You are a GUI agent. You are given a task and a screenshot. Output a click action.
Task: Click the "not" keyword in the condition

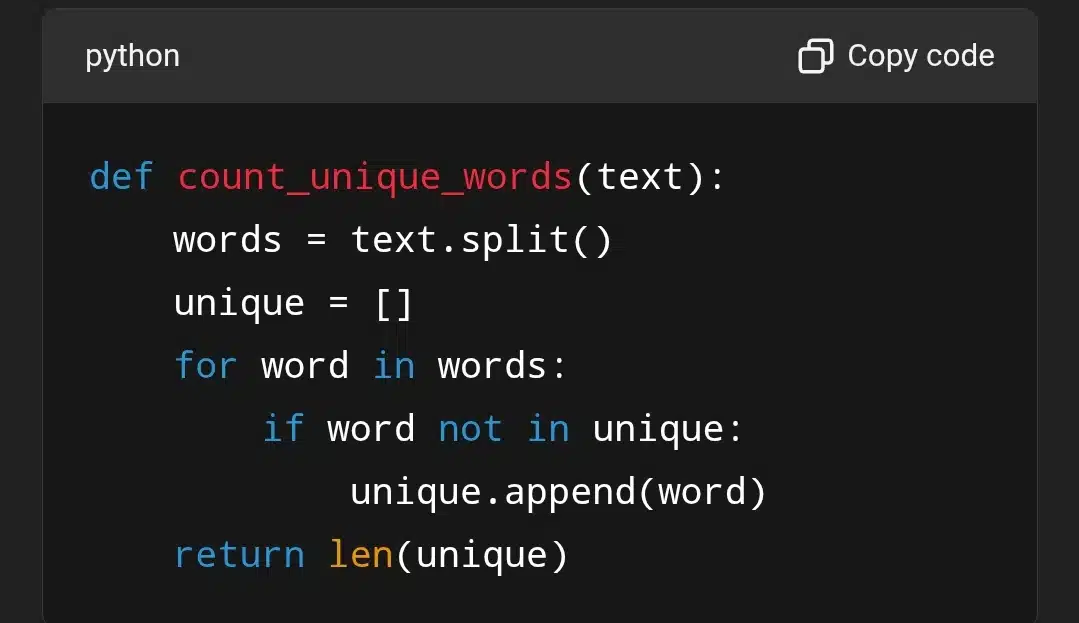(x=471, y=430)
